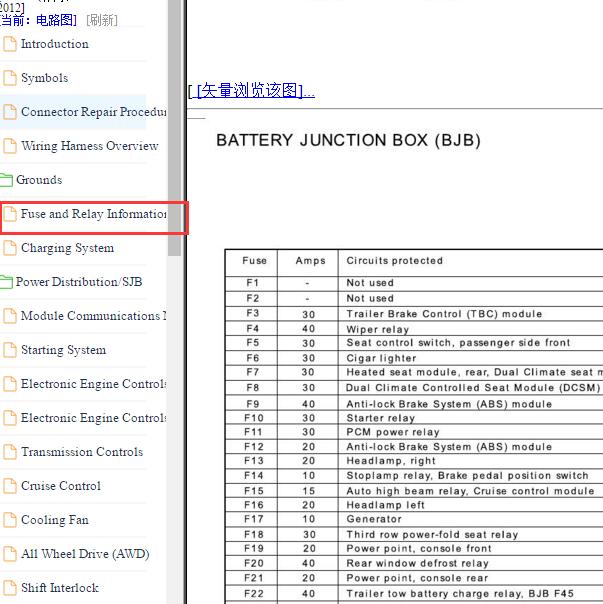Click the Module Communications page icon
The height and width of the screenshot is (604, 603).
tap(10, 316)
